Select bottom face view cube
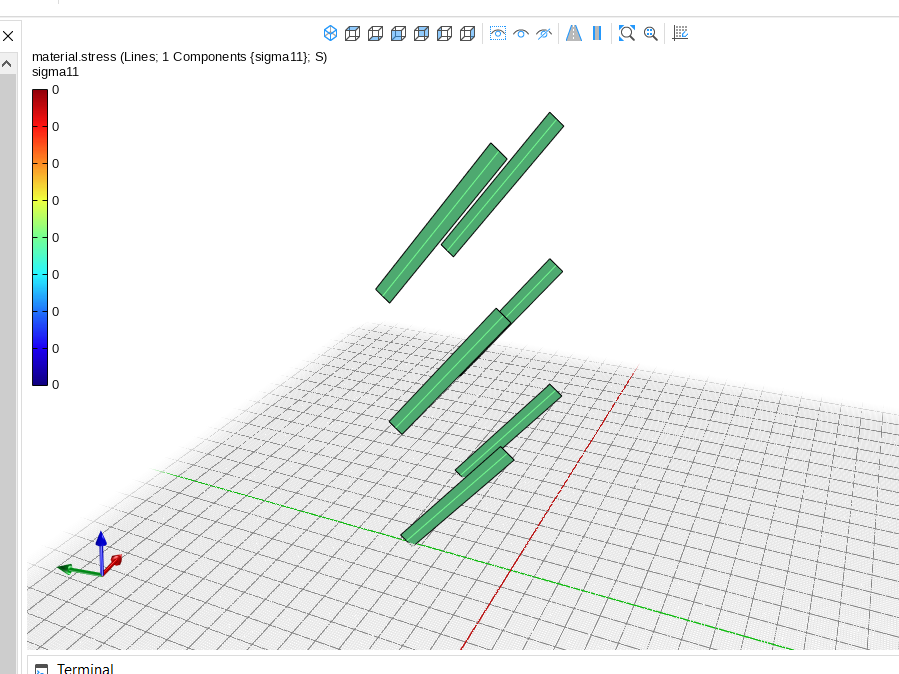899x674 pixels. click(x=376, y=33)
